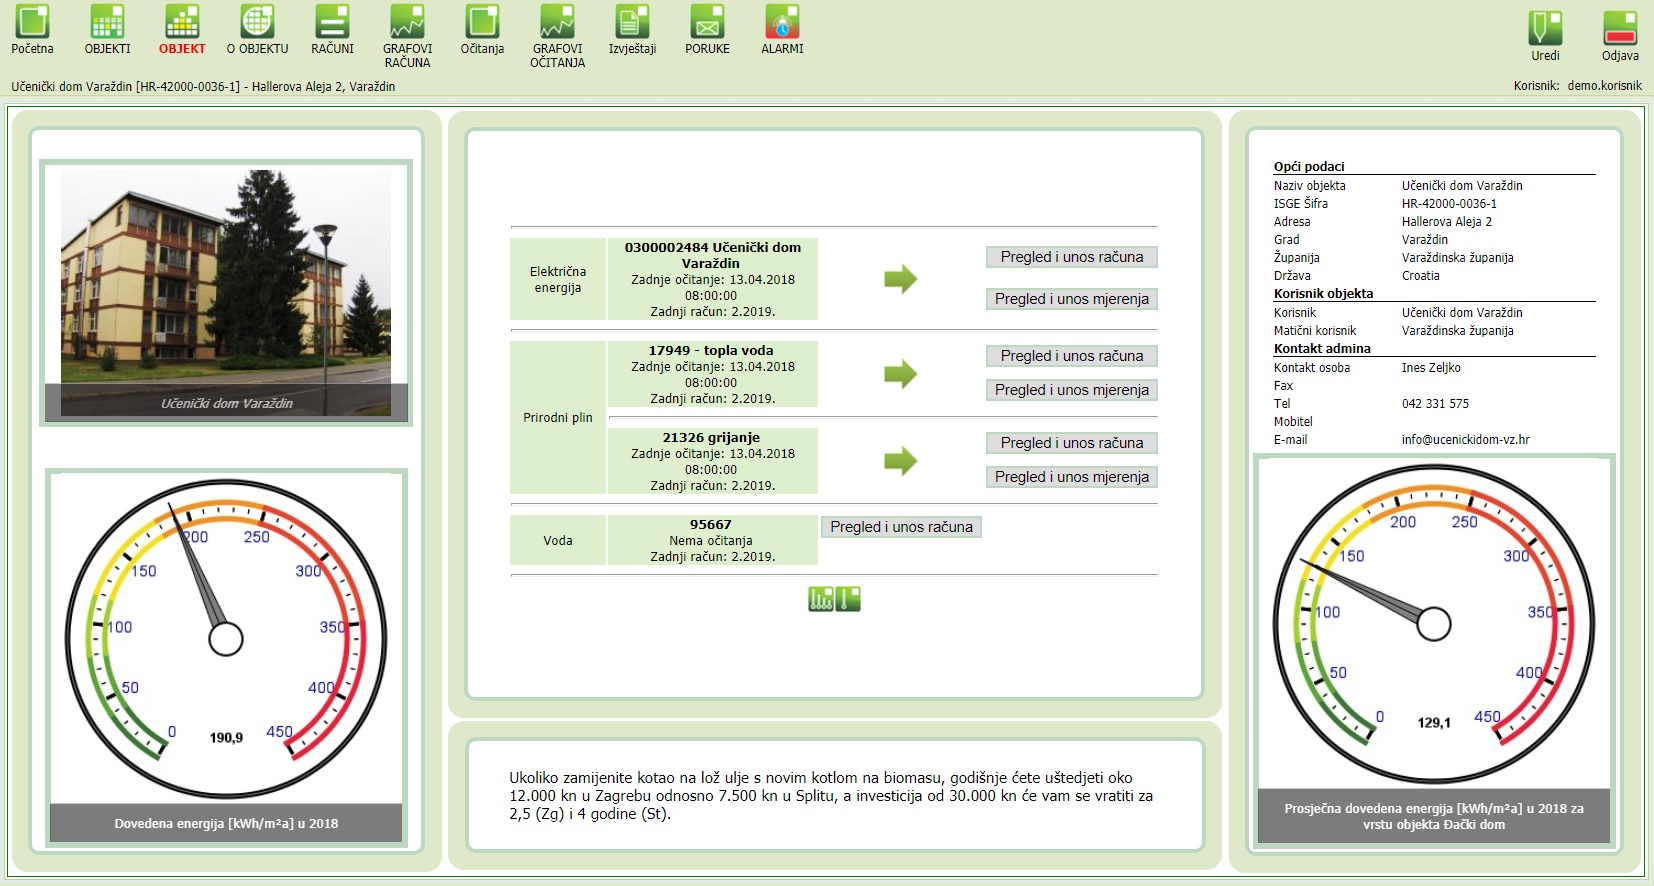
Task: Click the small bar chart icon below the table
Action: (821, 599)
